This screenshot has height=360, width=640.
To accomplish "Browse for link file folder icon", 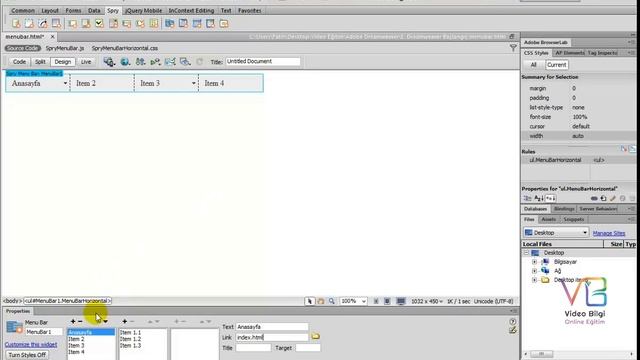I will pos(316,337).
